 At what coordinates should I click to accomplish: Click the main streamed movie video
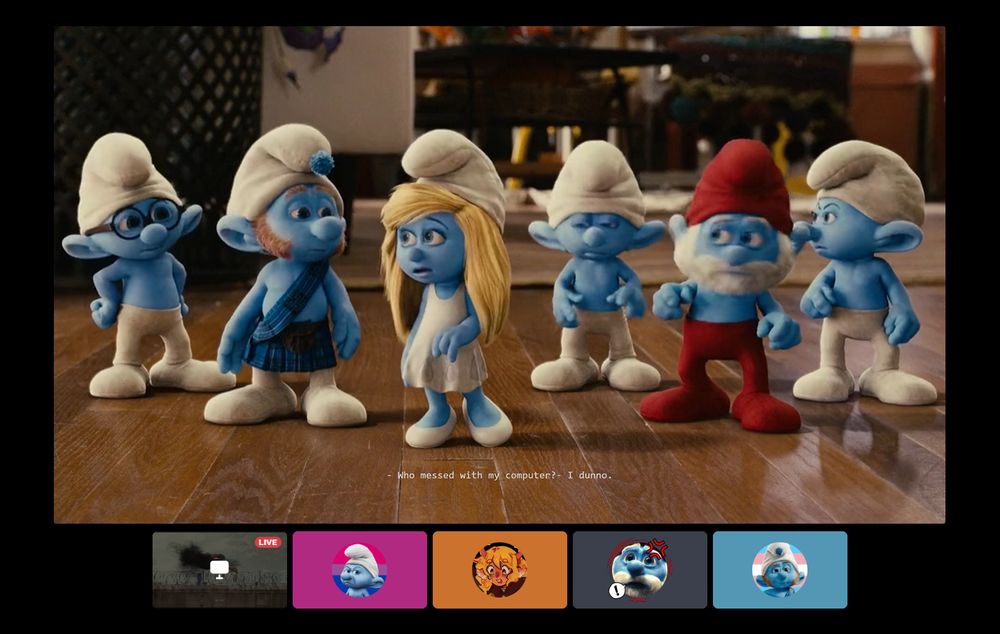click(x=499, y=274)
